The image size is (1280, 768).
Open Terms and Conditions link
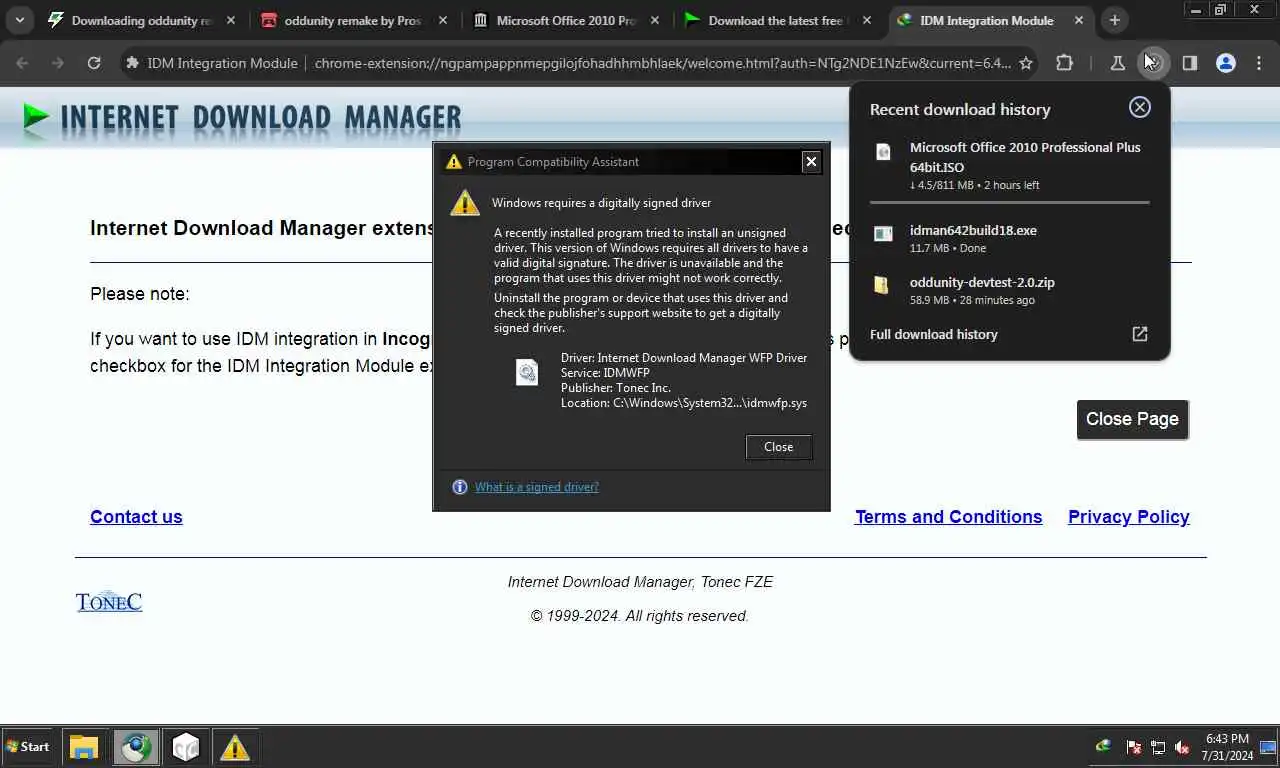click(x=948, y=517)
